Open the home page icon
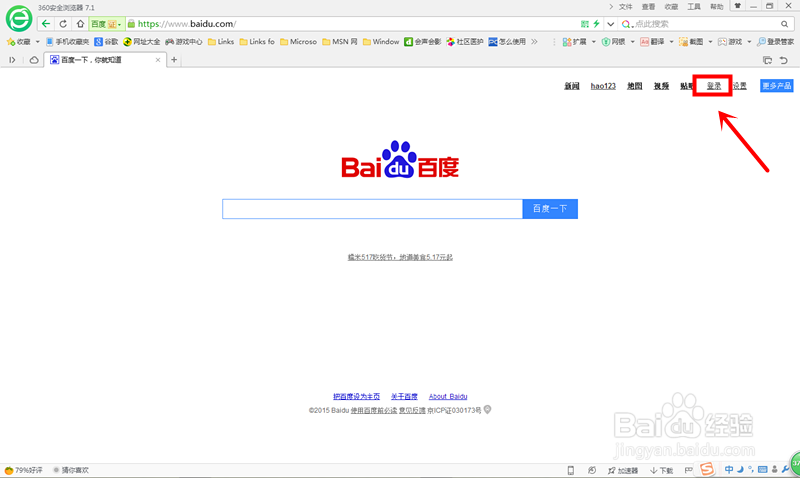This screenshot has width=800, height=478. (80, 24)
